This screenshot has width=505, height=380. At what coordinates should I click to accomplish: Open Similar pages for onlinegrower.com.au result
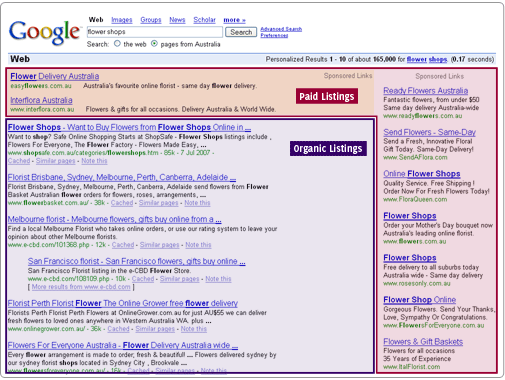[x=155, y=329]
